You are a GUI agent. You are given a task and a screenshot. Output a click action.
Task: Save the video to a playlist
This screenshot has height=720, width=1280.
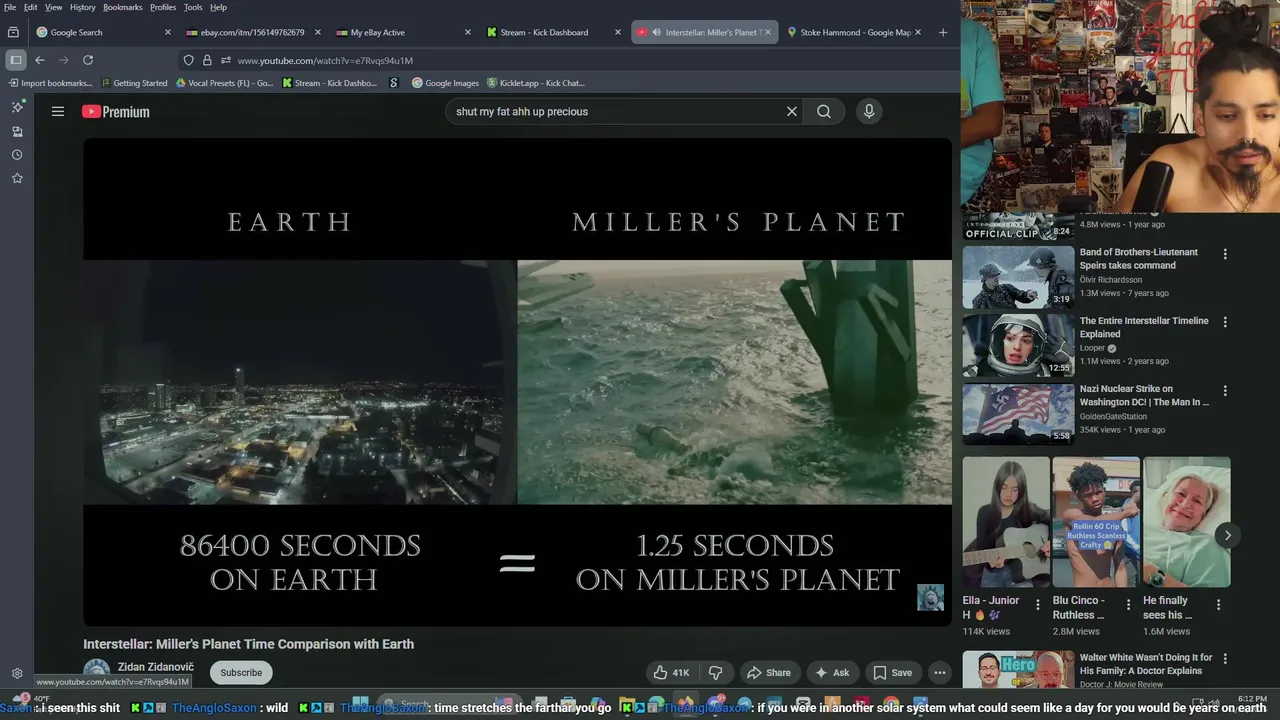click(x=892, y=673)
